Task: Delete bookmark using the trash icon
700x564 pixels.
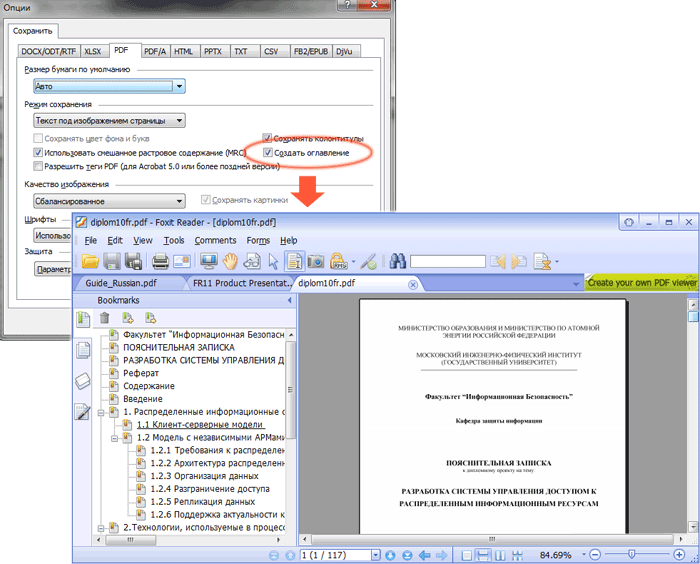Action: coord(105,319)
